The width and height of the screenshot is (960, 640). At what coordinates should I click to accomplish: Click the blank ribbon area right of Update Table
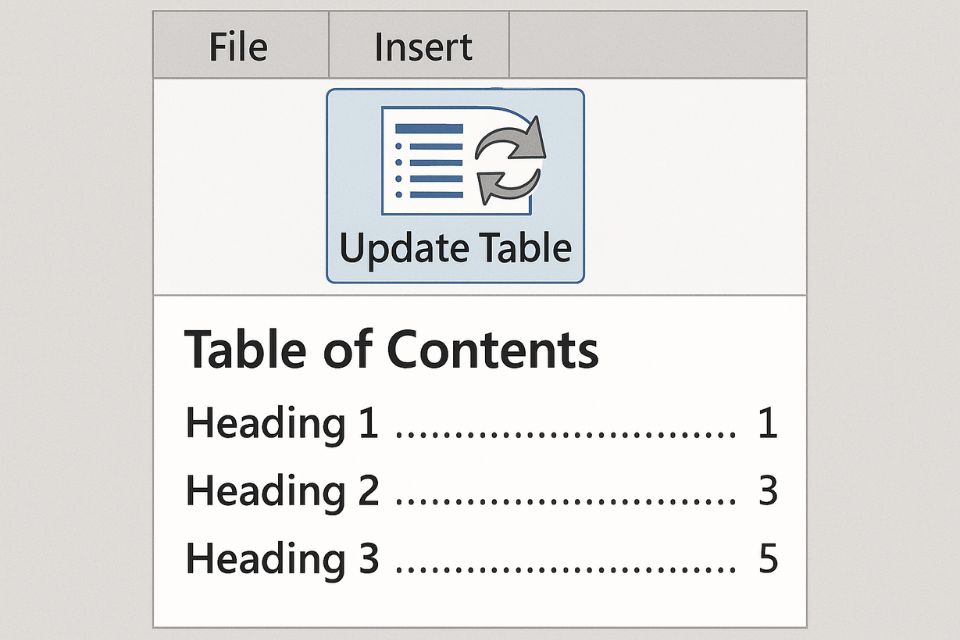coord(695,186)
